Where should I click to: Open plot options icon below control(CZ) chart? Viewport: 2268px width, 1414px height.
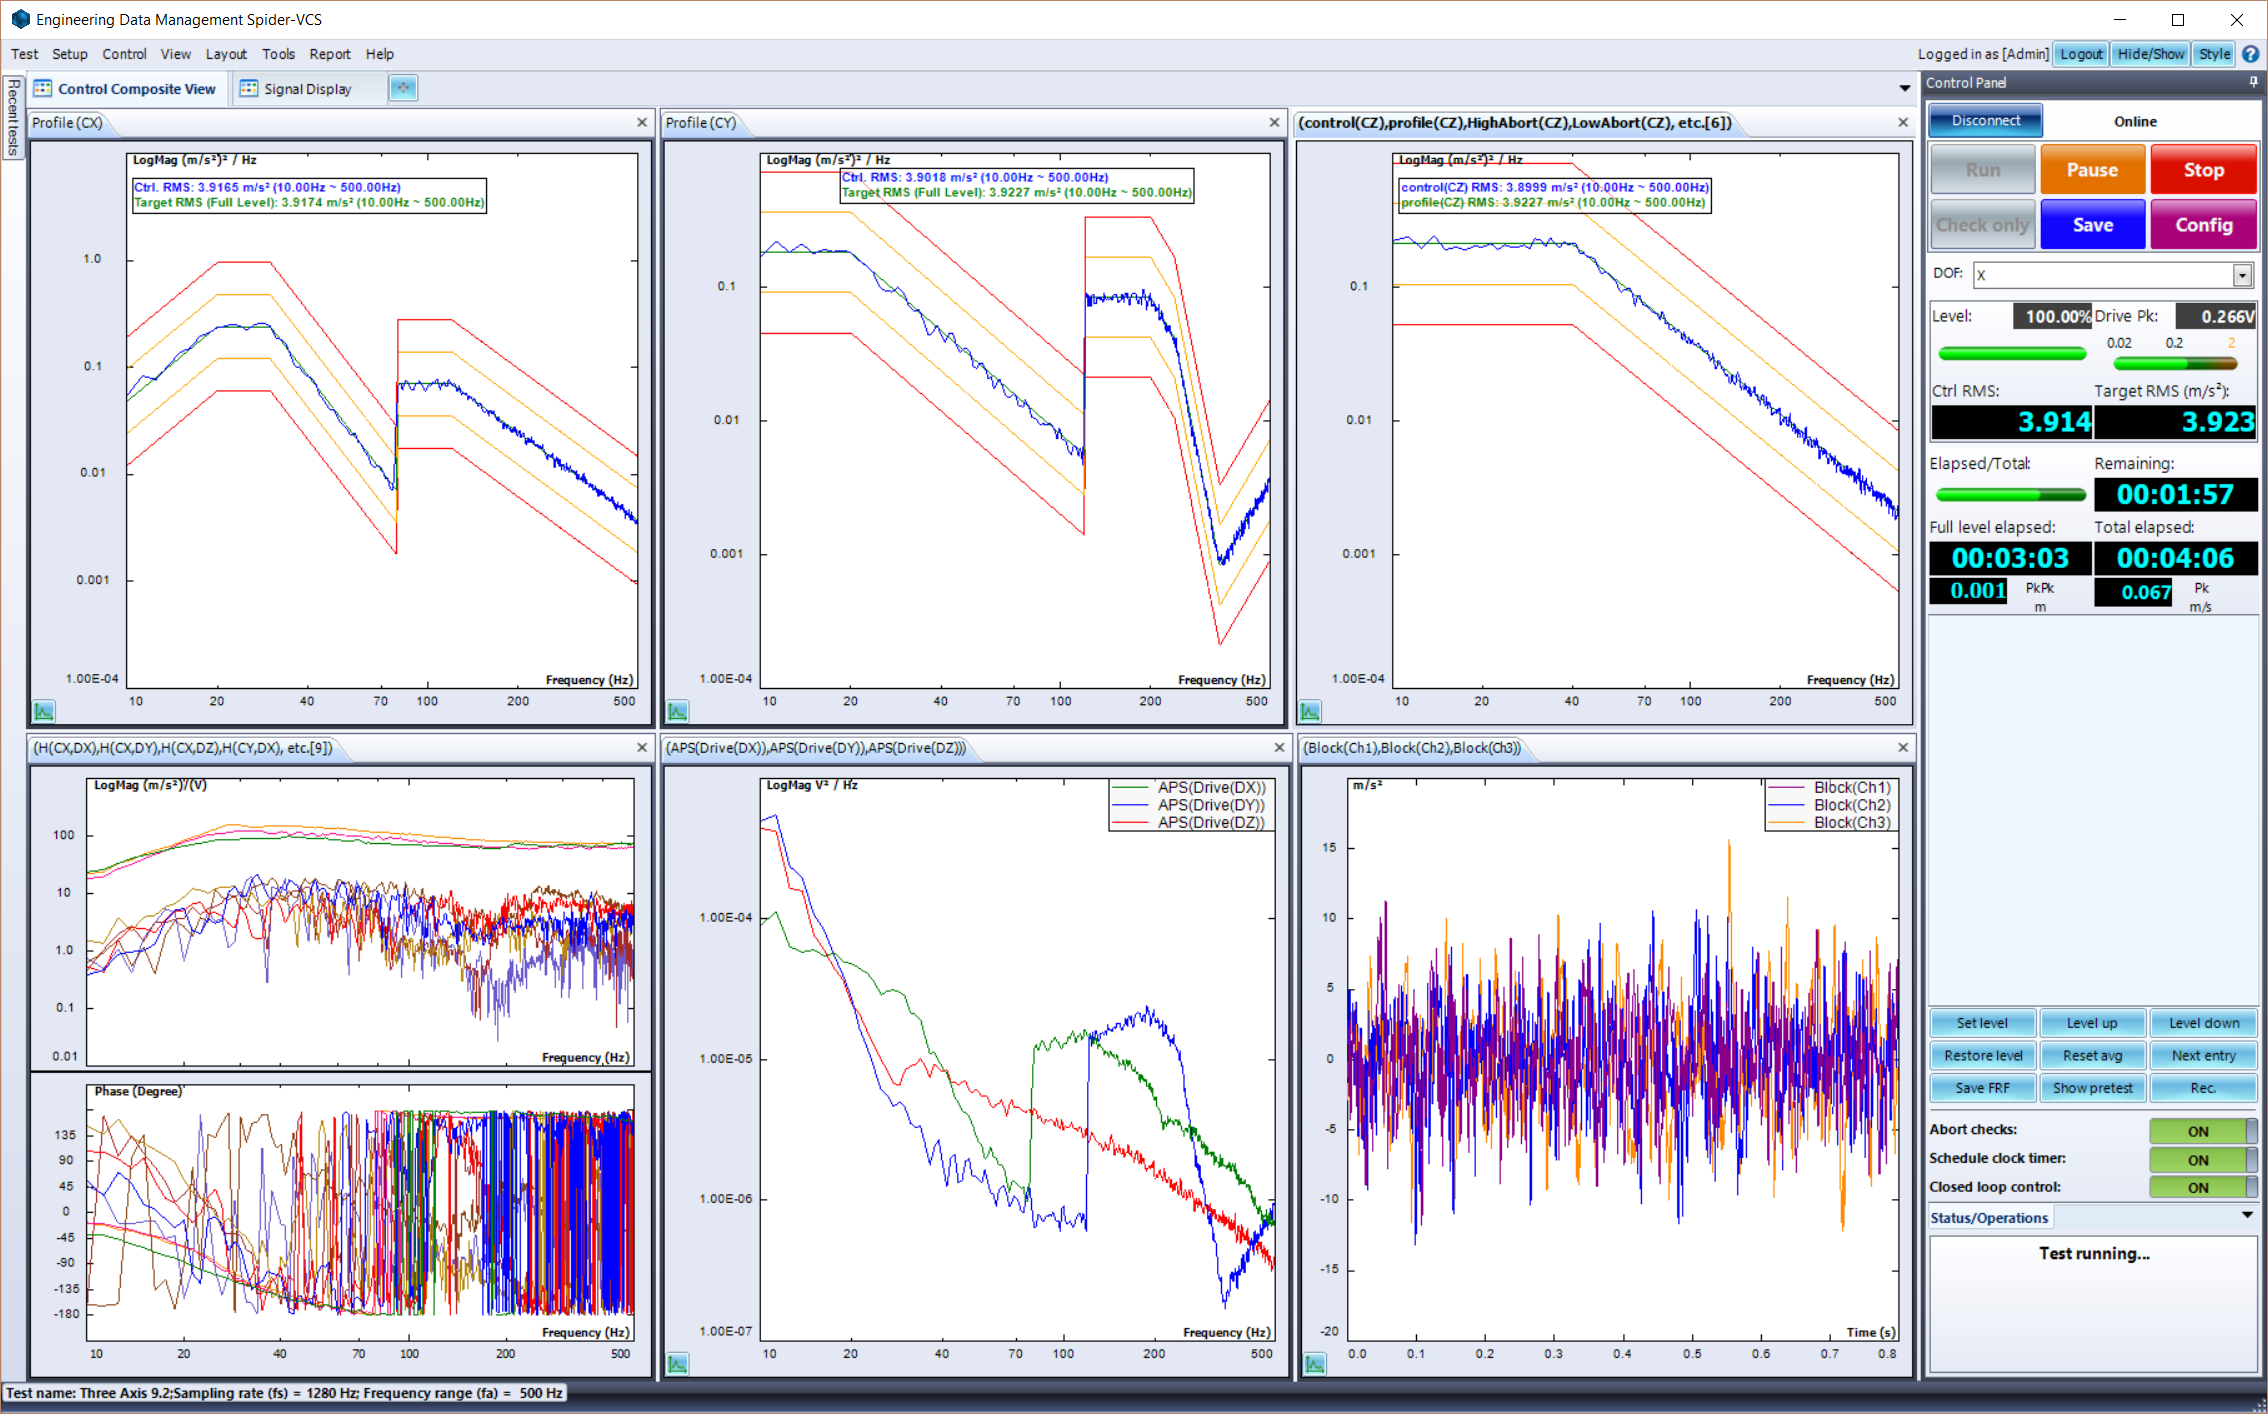point(1310,711)
